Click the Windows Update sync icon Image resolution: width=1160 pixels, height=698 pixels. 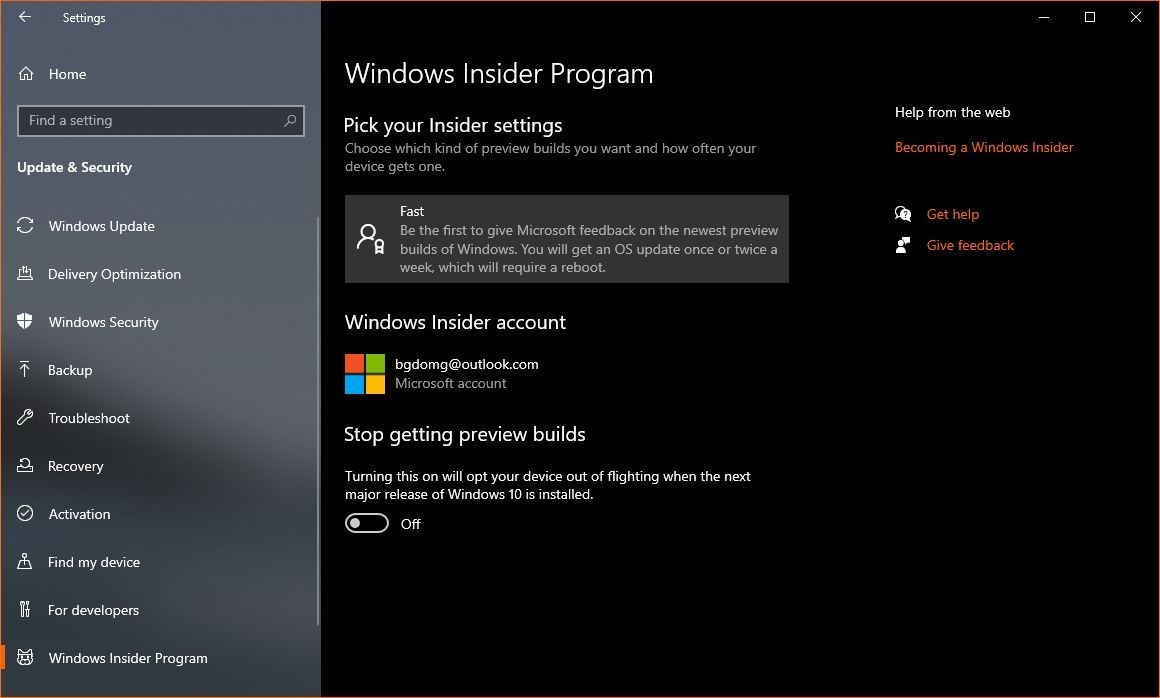coord(25,226)
